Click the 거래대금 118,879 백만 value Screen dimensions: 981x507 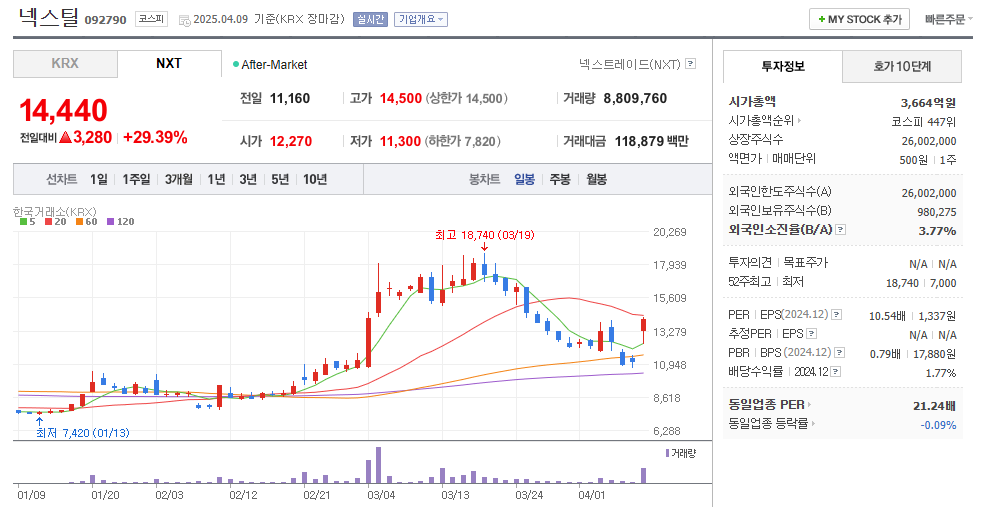coord(651,141)
